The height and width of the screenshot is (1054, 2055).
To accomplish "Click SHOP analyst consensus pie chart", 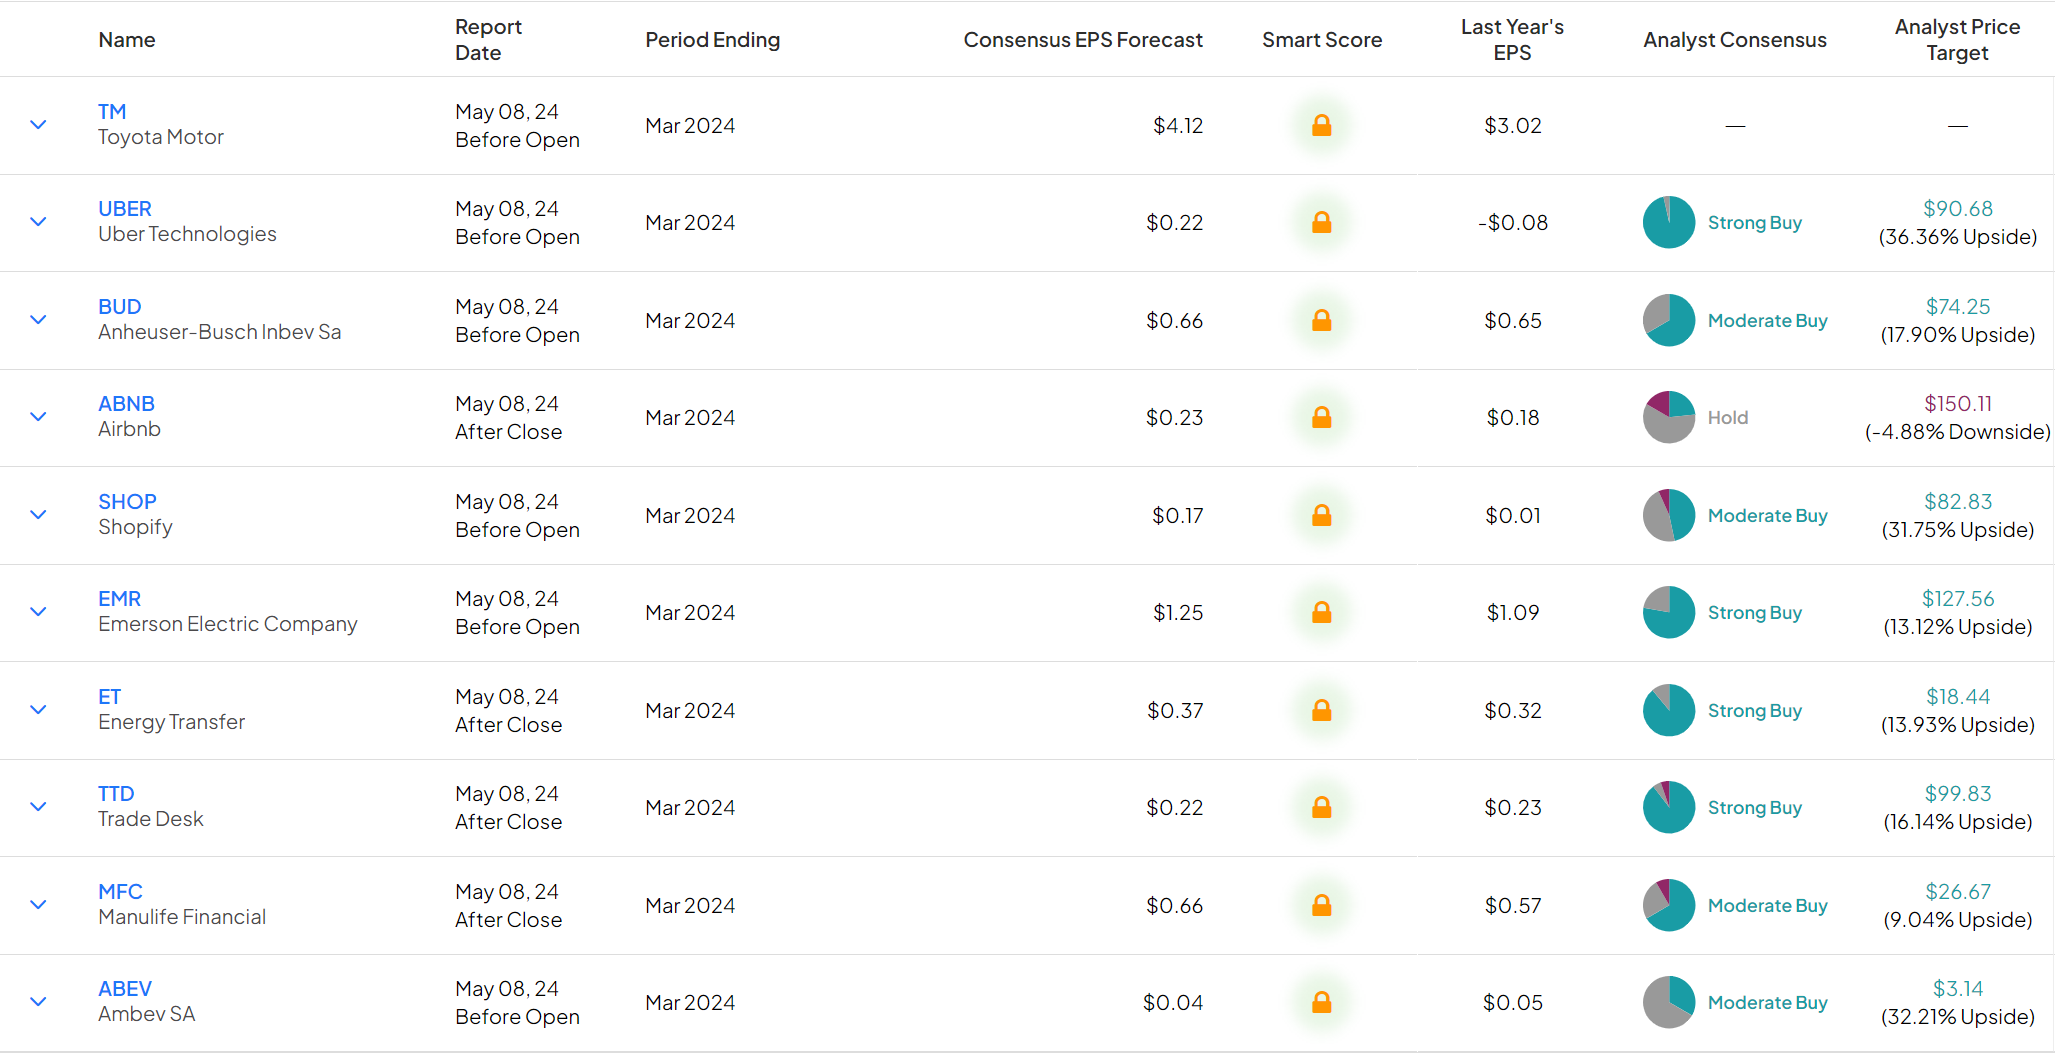I will click(1669, 515).
